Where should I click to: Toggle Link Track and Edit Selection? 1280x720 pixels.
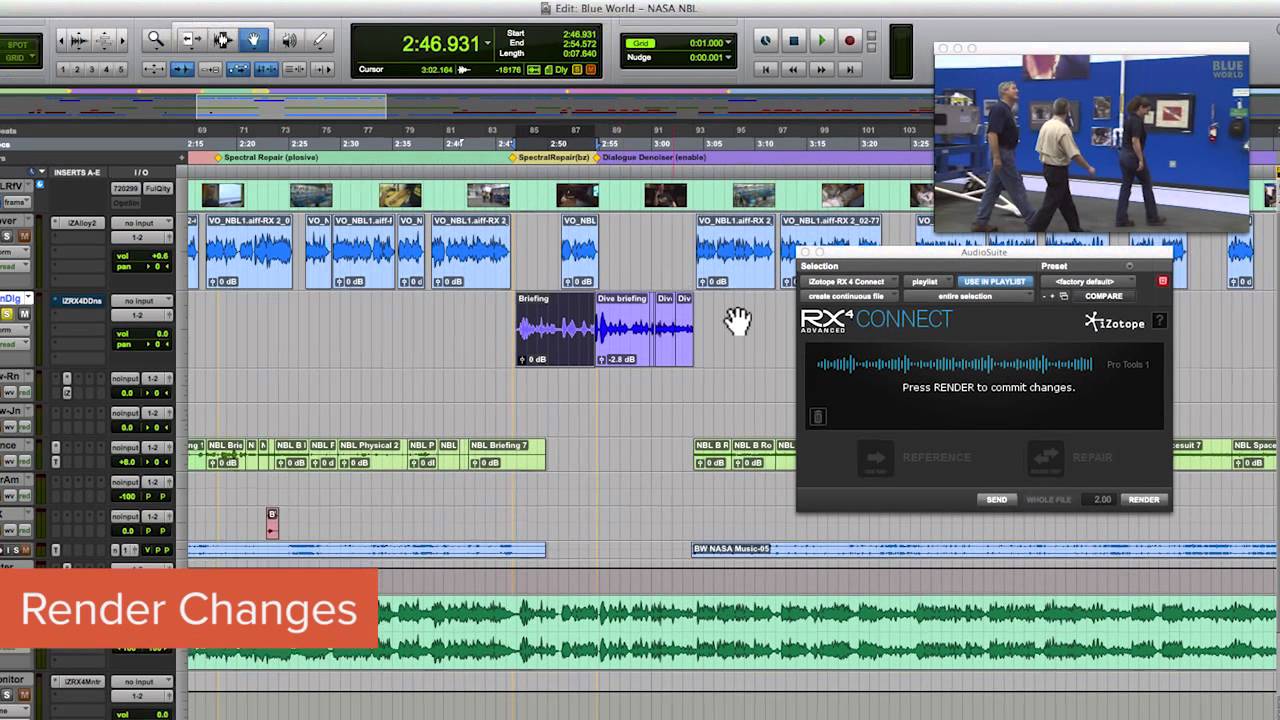click(x=294, y=69)
